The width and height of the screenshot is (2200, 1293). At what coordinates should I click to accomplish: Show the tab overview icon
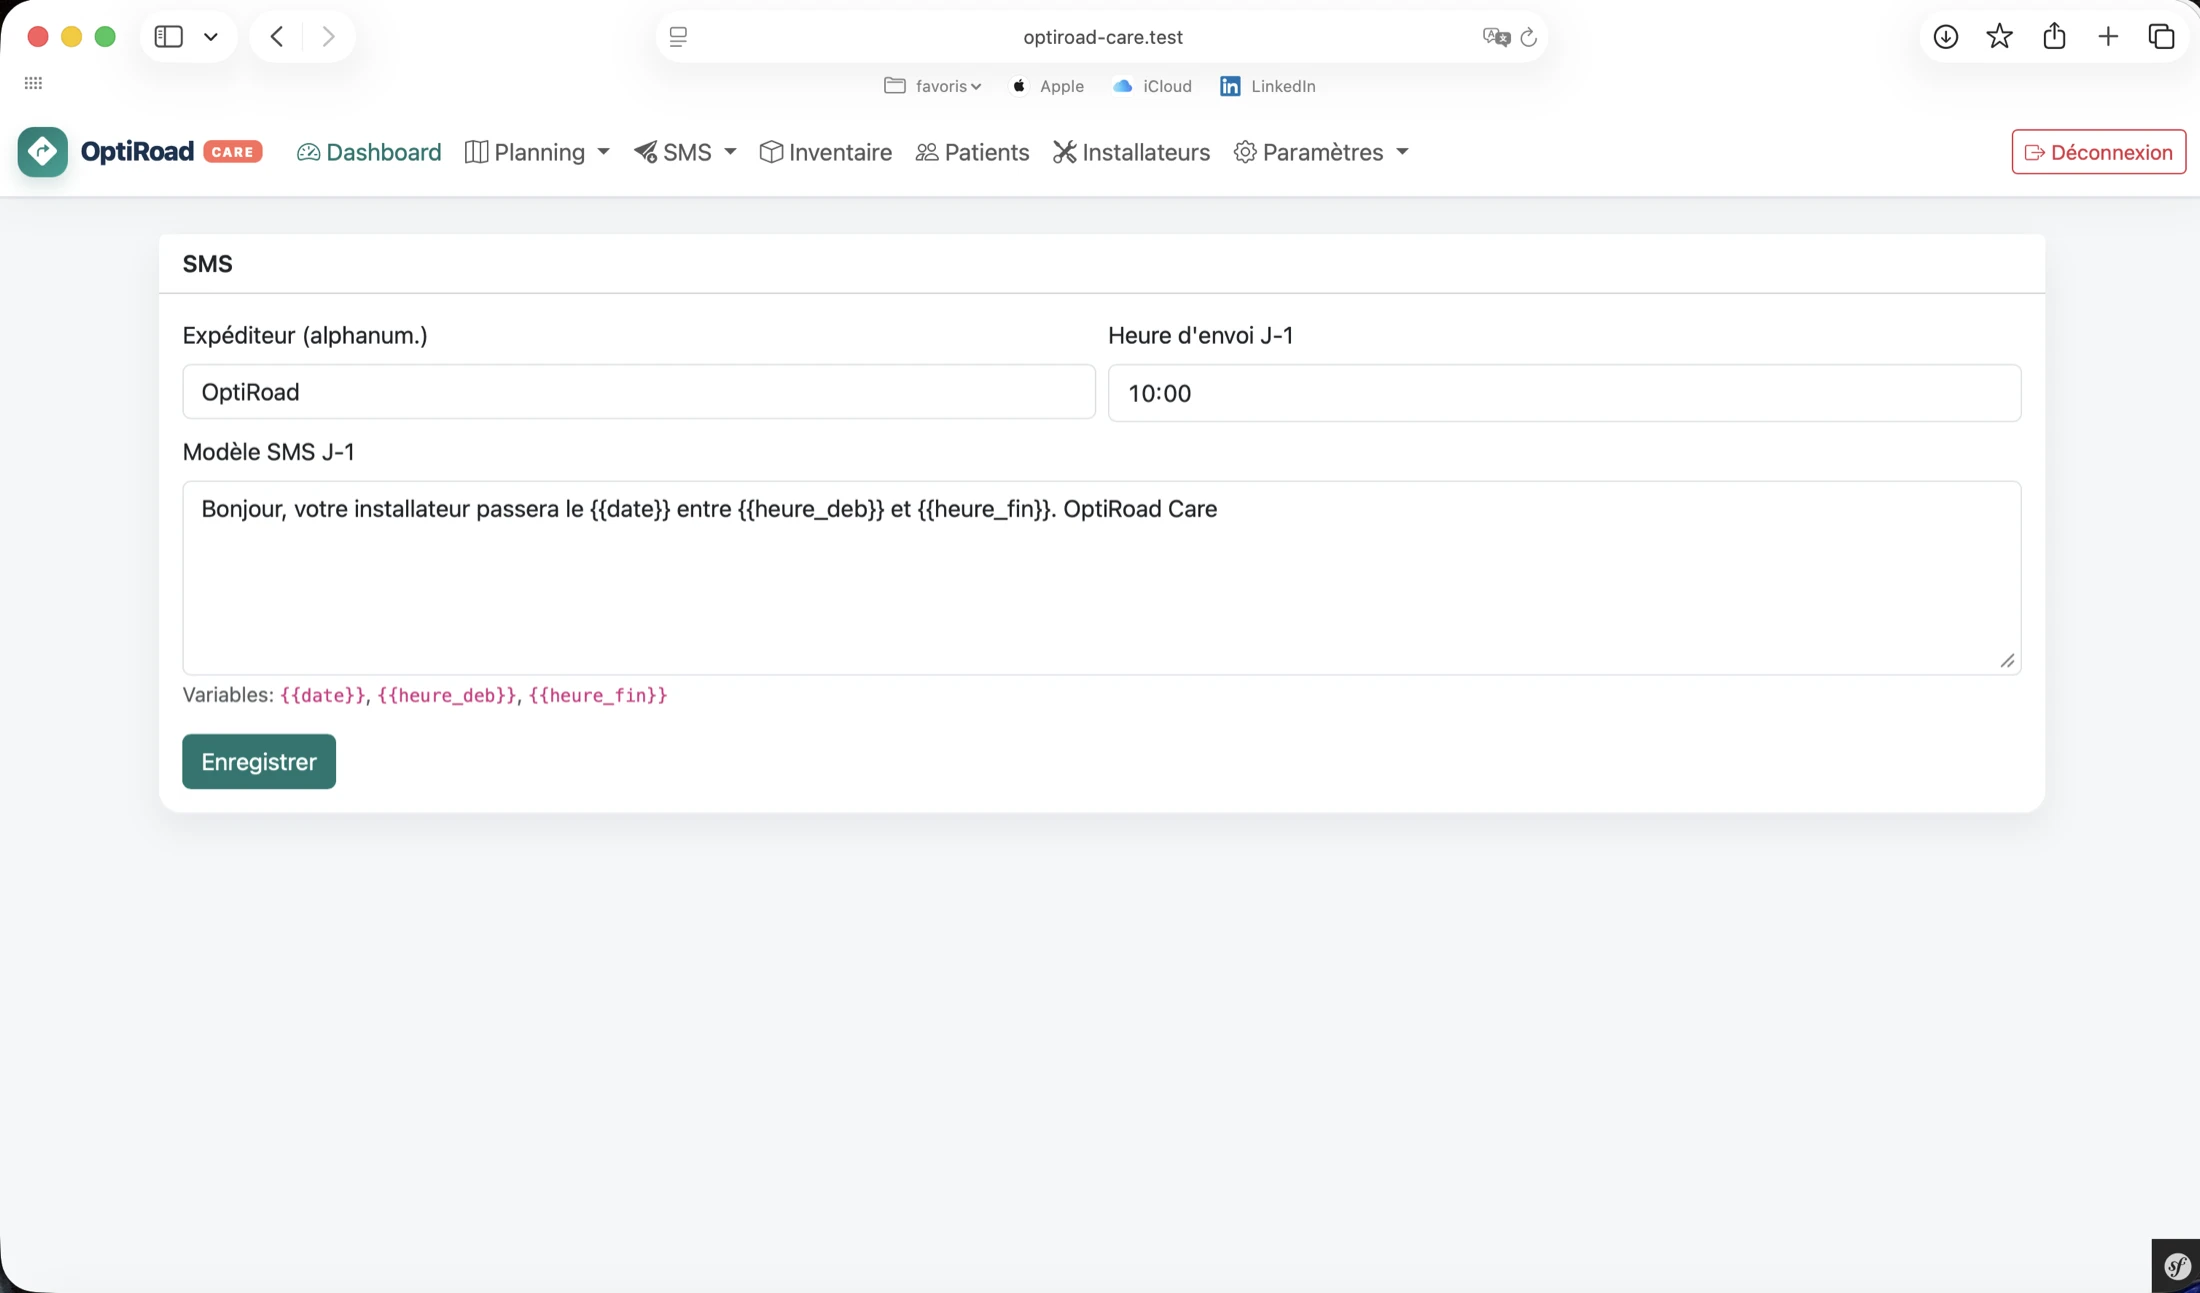[x=2161, y=37]
